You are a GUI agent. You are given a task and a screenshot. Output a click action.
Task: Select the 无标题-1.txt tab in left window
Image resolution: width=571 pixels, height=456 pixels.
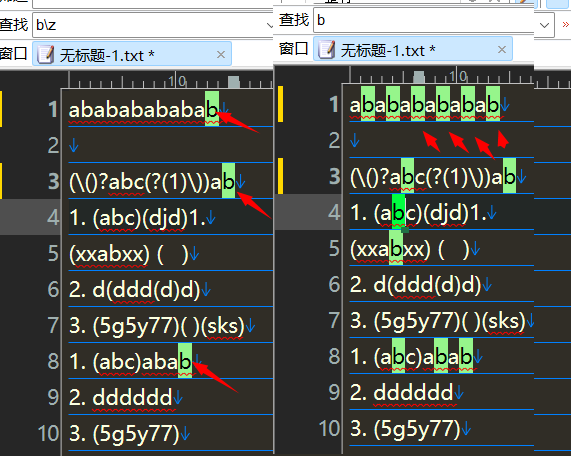click(132, 54)
